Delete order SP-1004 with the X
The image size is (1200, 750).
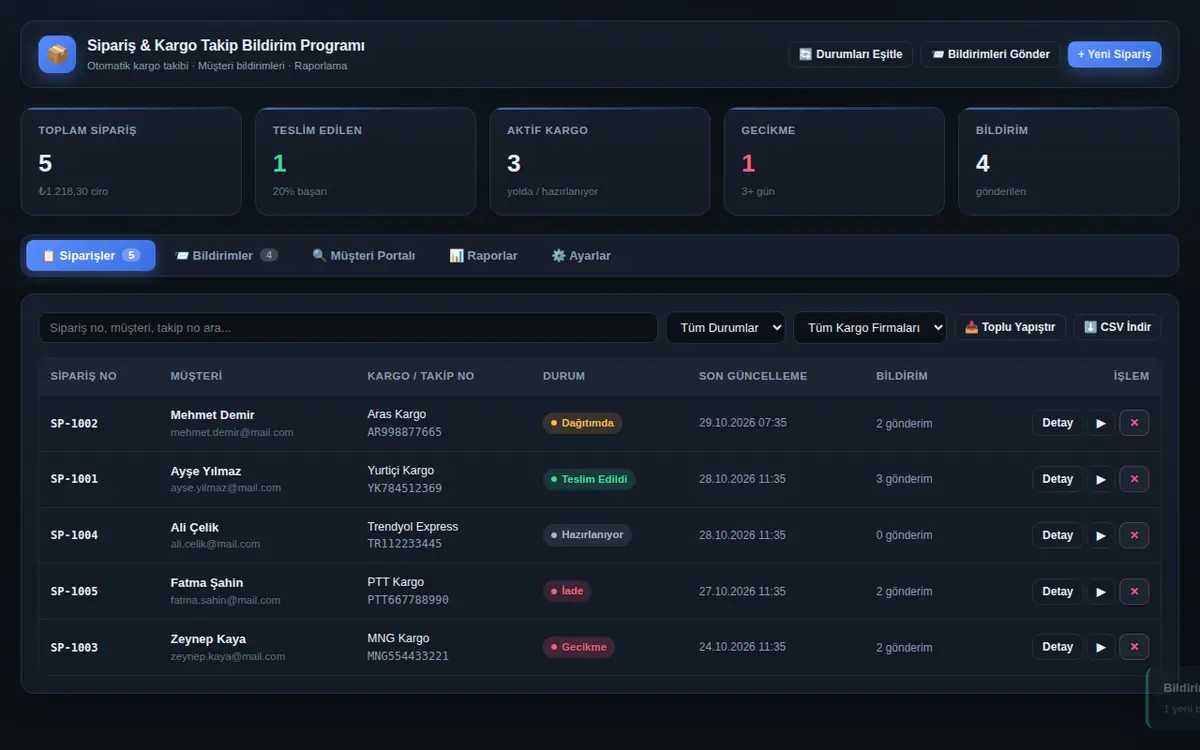tap(1134, 535)
